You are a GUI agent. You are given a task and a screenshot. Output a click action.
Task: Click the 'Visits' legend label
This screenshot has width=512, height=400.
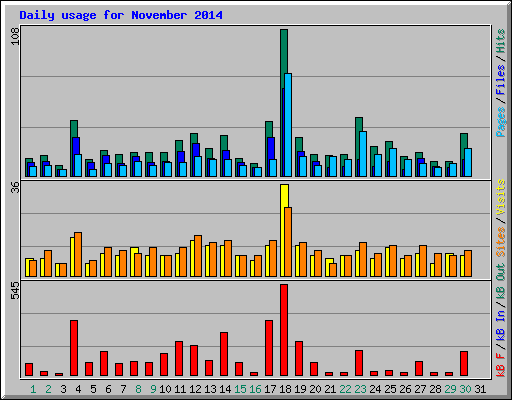point(501,197)
